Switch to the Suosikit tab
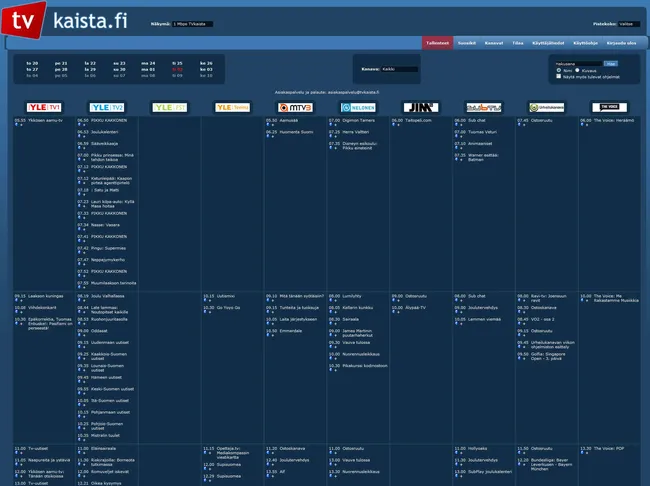 point(467,43)
